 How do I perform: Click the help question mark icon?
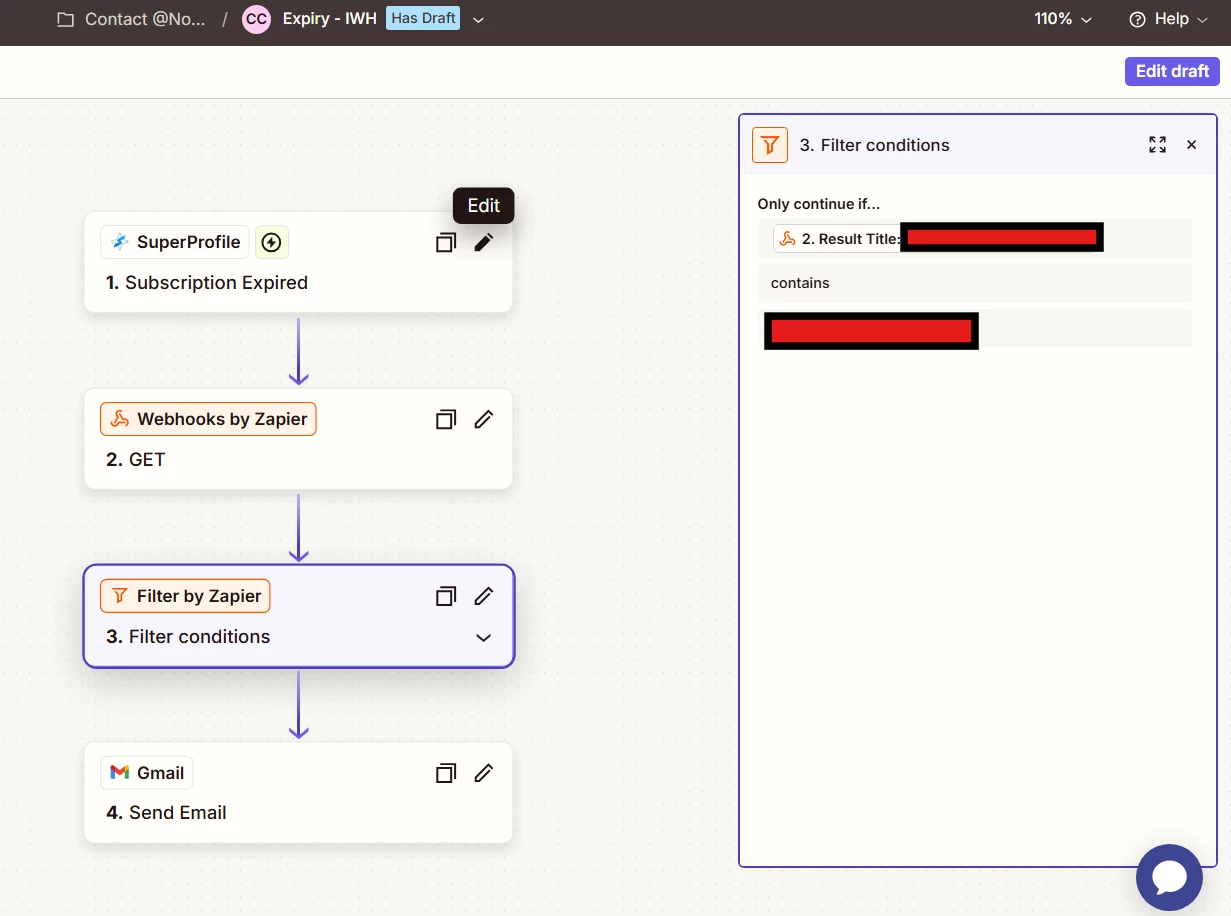coord(1137,19)
